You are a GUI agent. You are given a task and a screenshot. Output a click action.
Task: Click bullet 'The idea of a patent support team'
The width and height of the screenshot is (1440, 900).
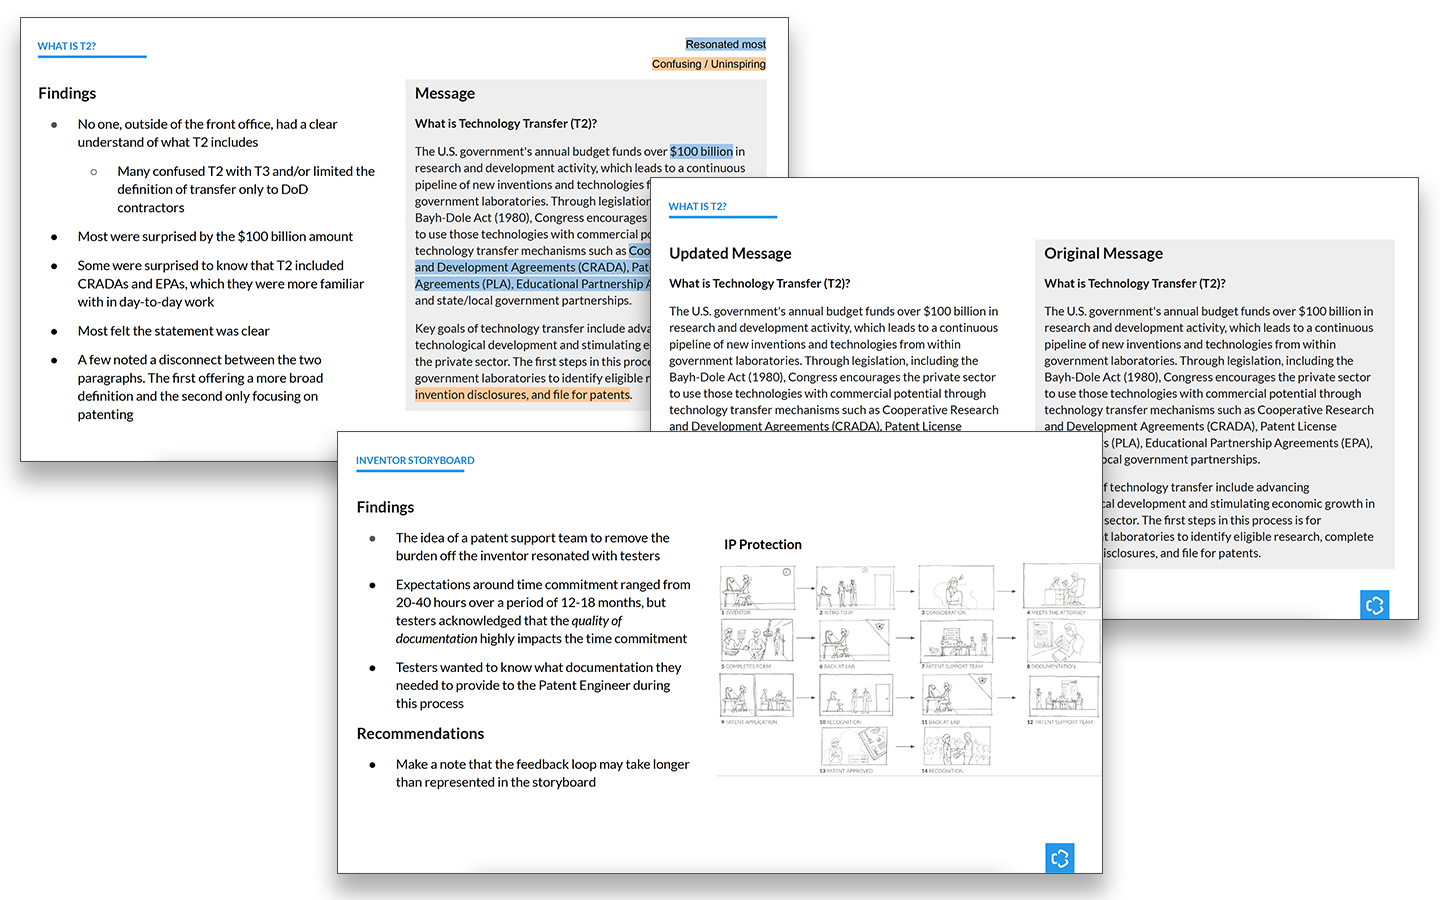click(x=532, y=547)
